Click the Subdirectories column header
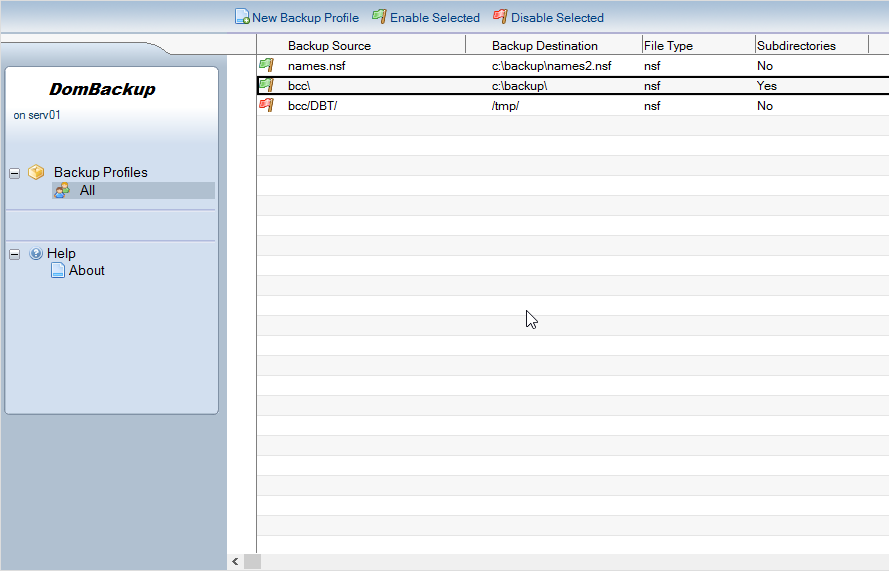889x571 pixels. [x=796, y=46]
